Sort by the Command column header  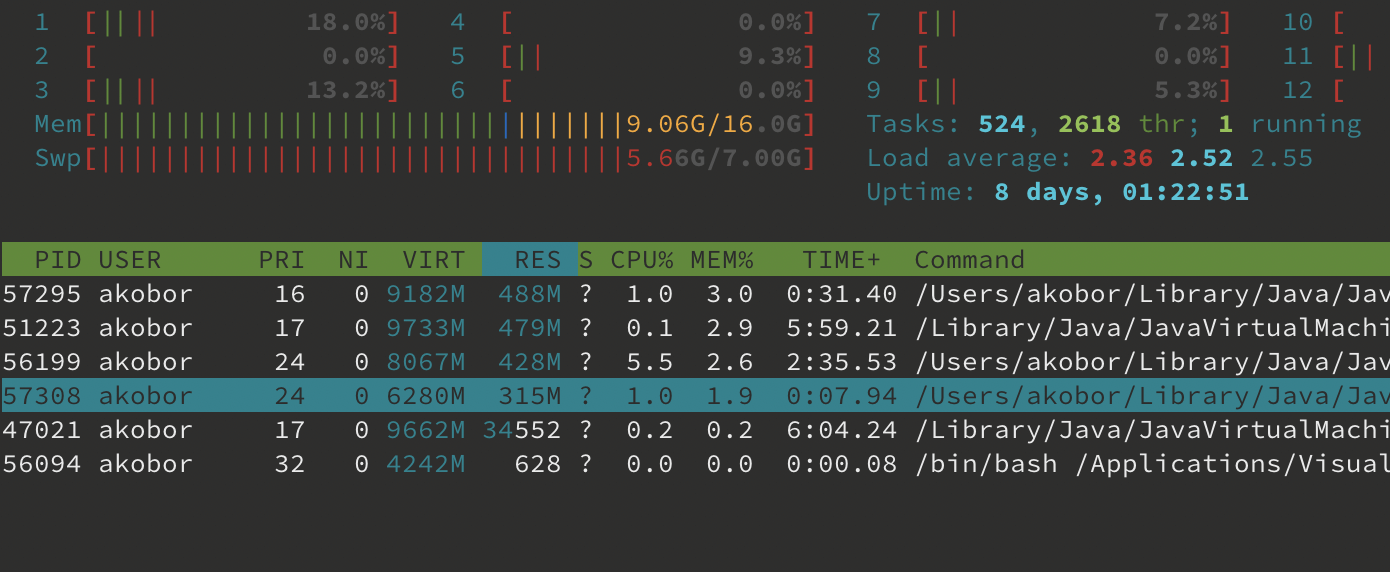point(970,260)
